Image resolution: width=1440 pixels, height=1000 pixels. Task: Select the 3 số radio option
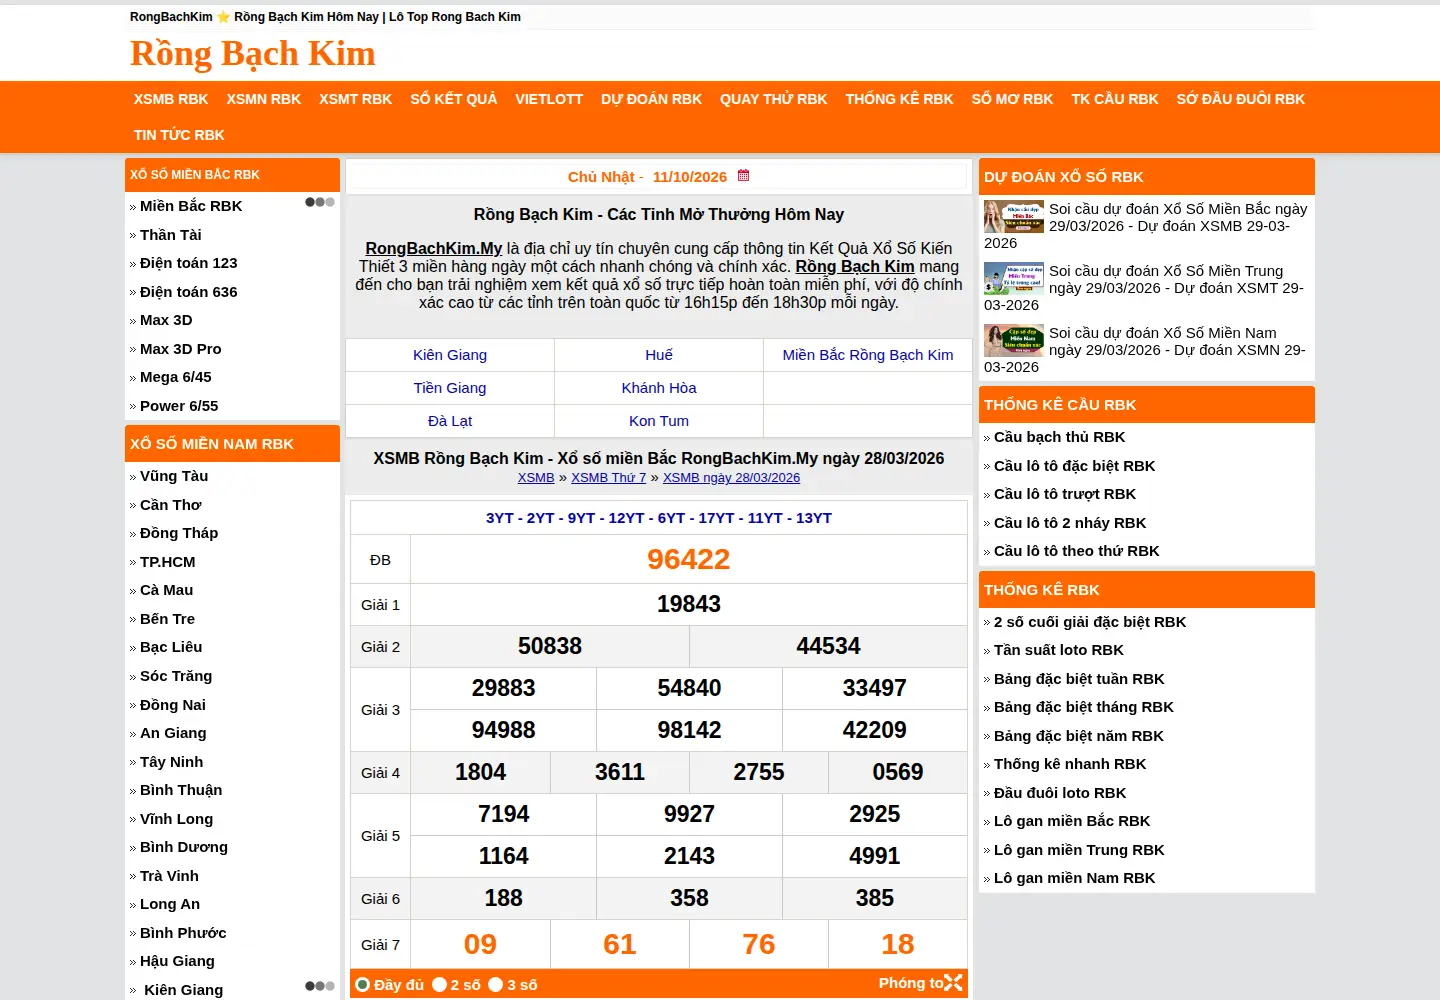[495, 985]
